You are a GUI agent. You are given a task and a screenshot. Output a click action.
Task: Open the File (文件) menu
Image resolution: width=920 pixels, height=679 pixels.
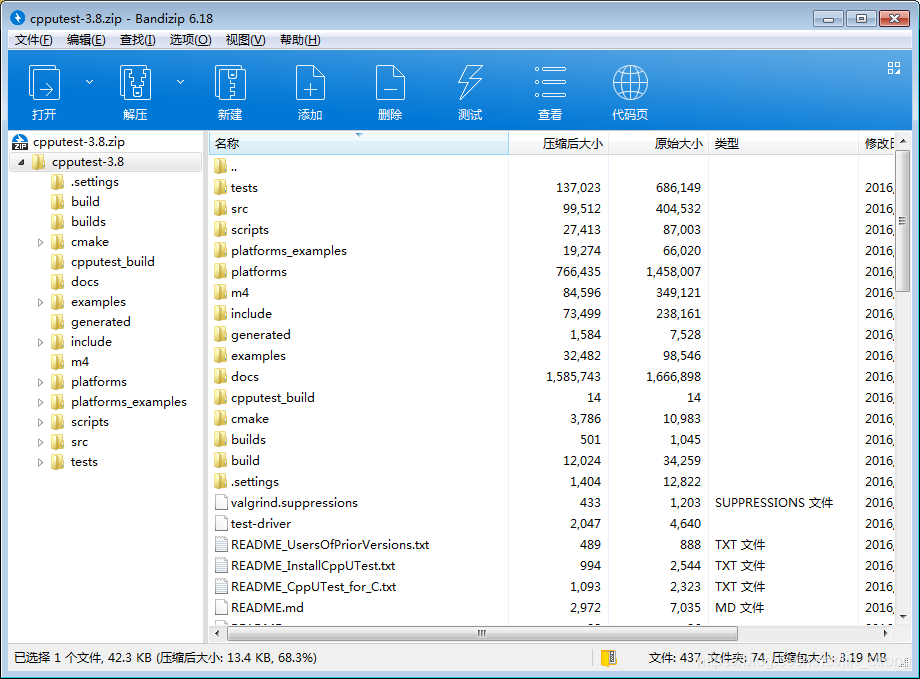click(x=33, y=40)
